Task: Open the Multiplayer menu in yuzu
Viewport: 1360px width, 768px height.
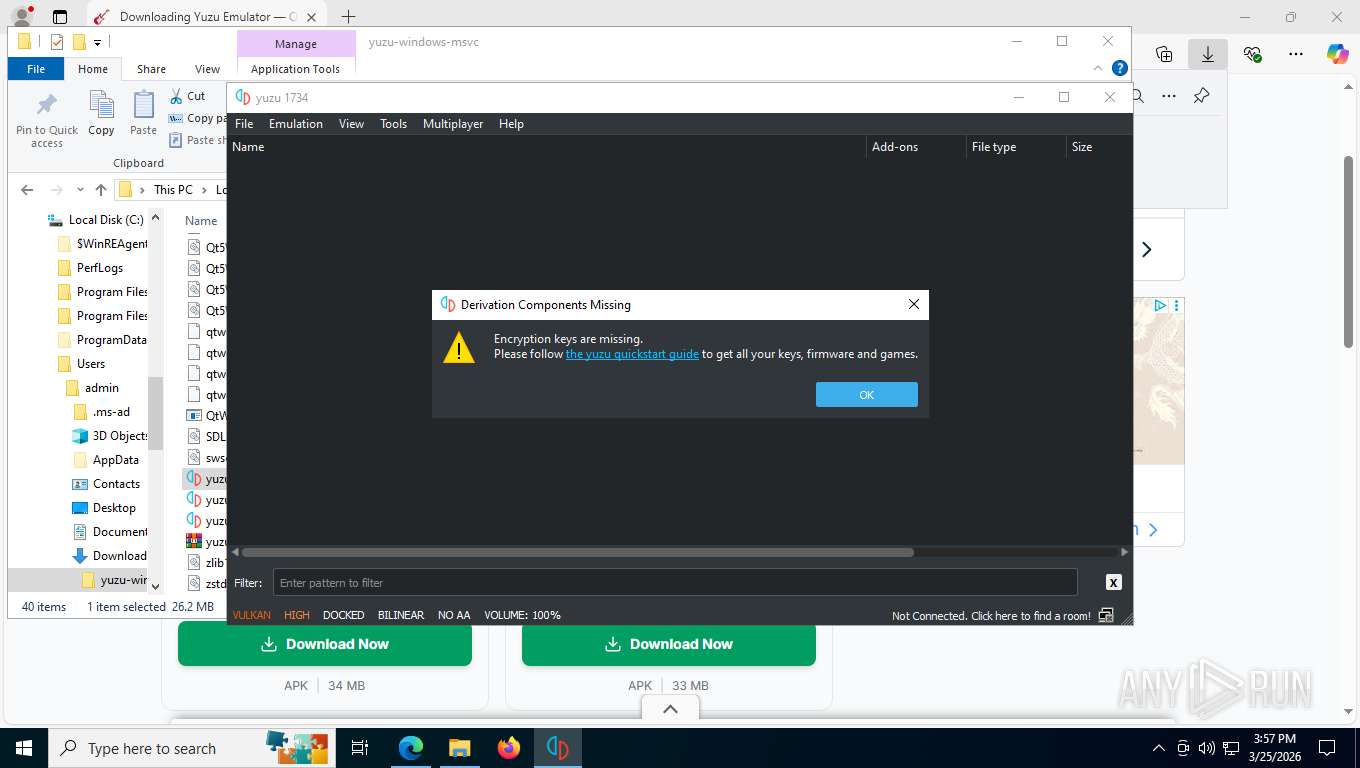Action: [x=453, y=124]
